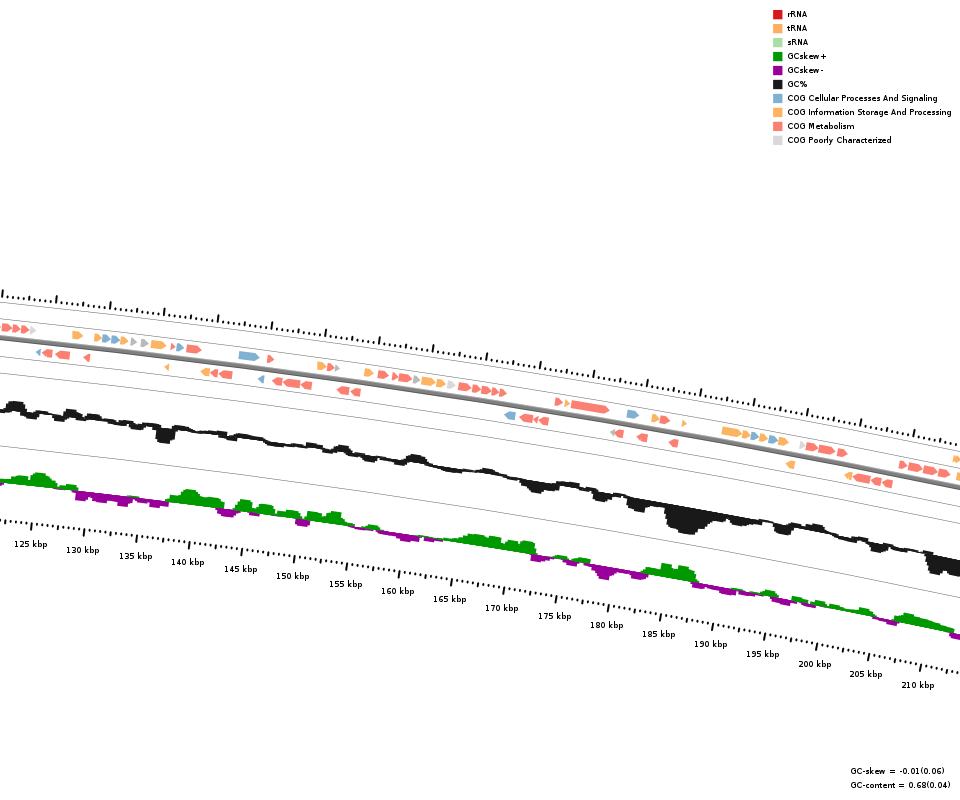Click the COG Metabolism legend swatch
960x800 pixels.
[777, 126]
